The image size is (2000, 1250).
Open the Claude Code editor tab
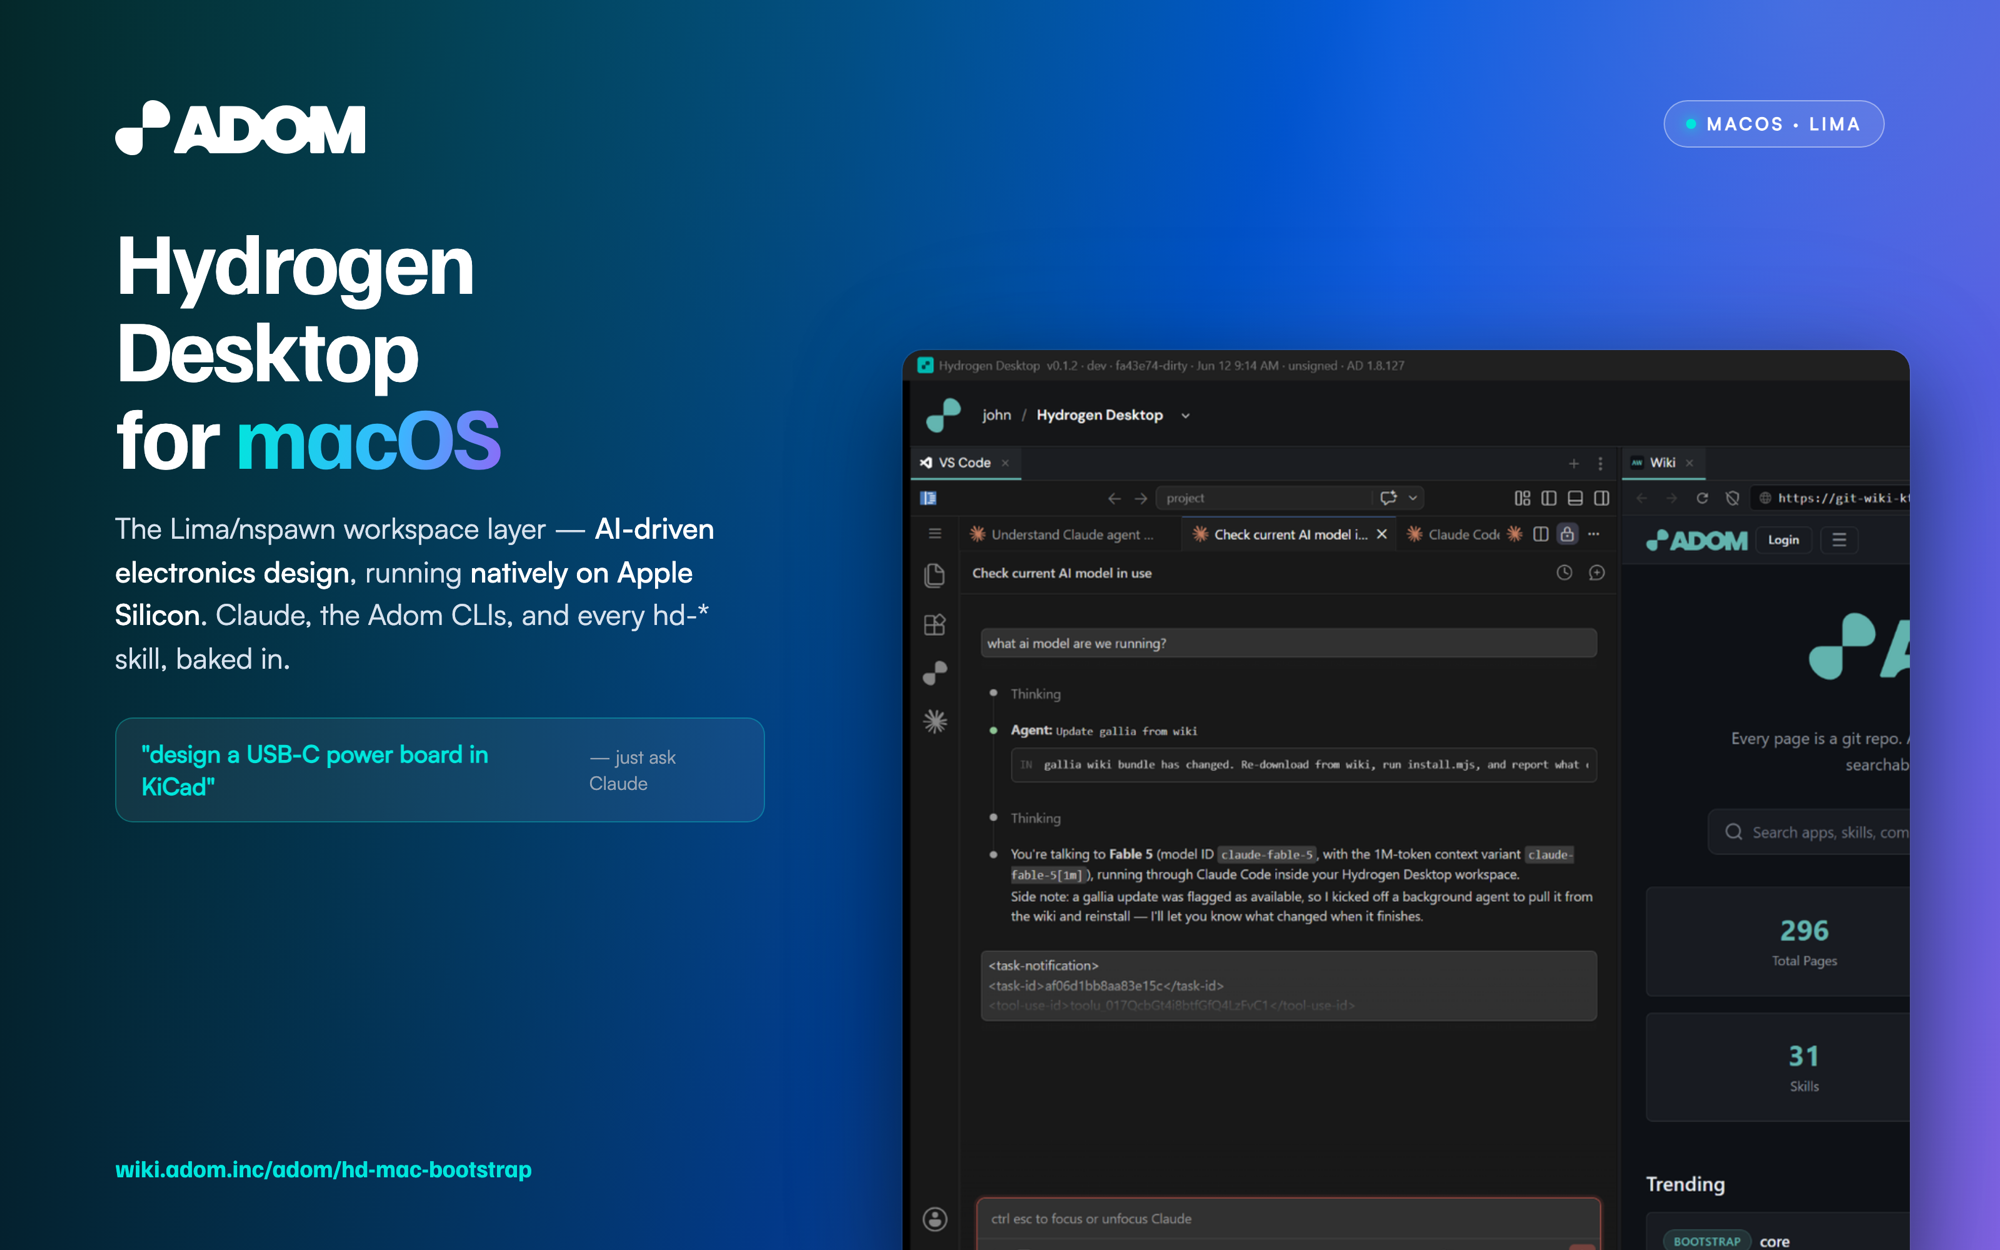click(1454, 534)
